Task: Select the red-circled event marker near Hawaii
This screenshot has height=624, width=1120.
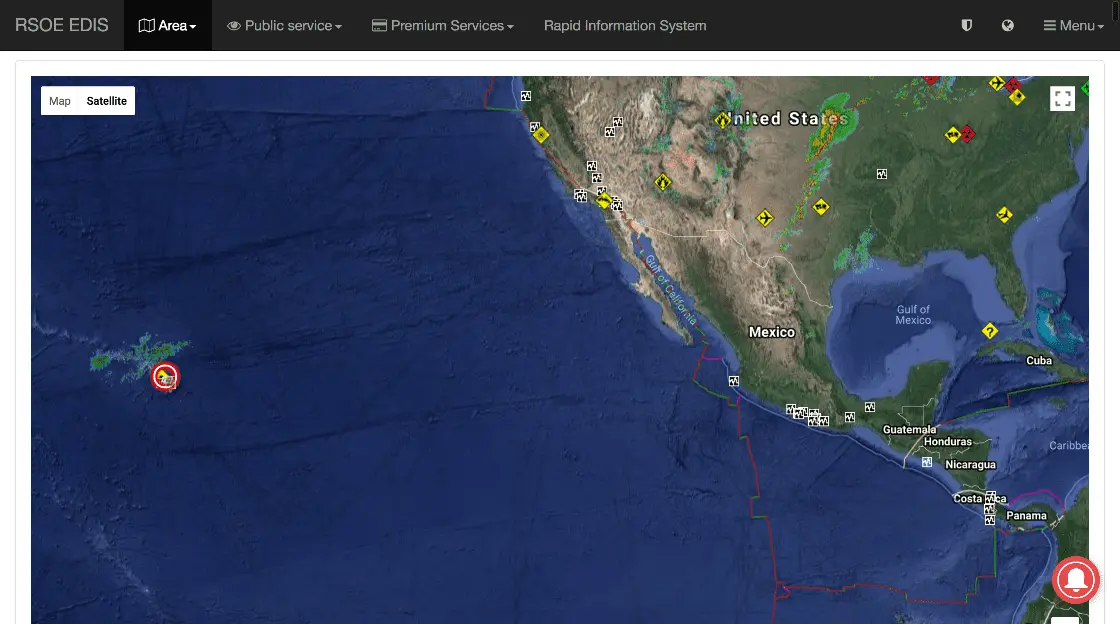Action: coord(165,376)
